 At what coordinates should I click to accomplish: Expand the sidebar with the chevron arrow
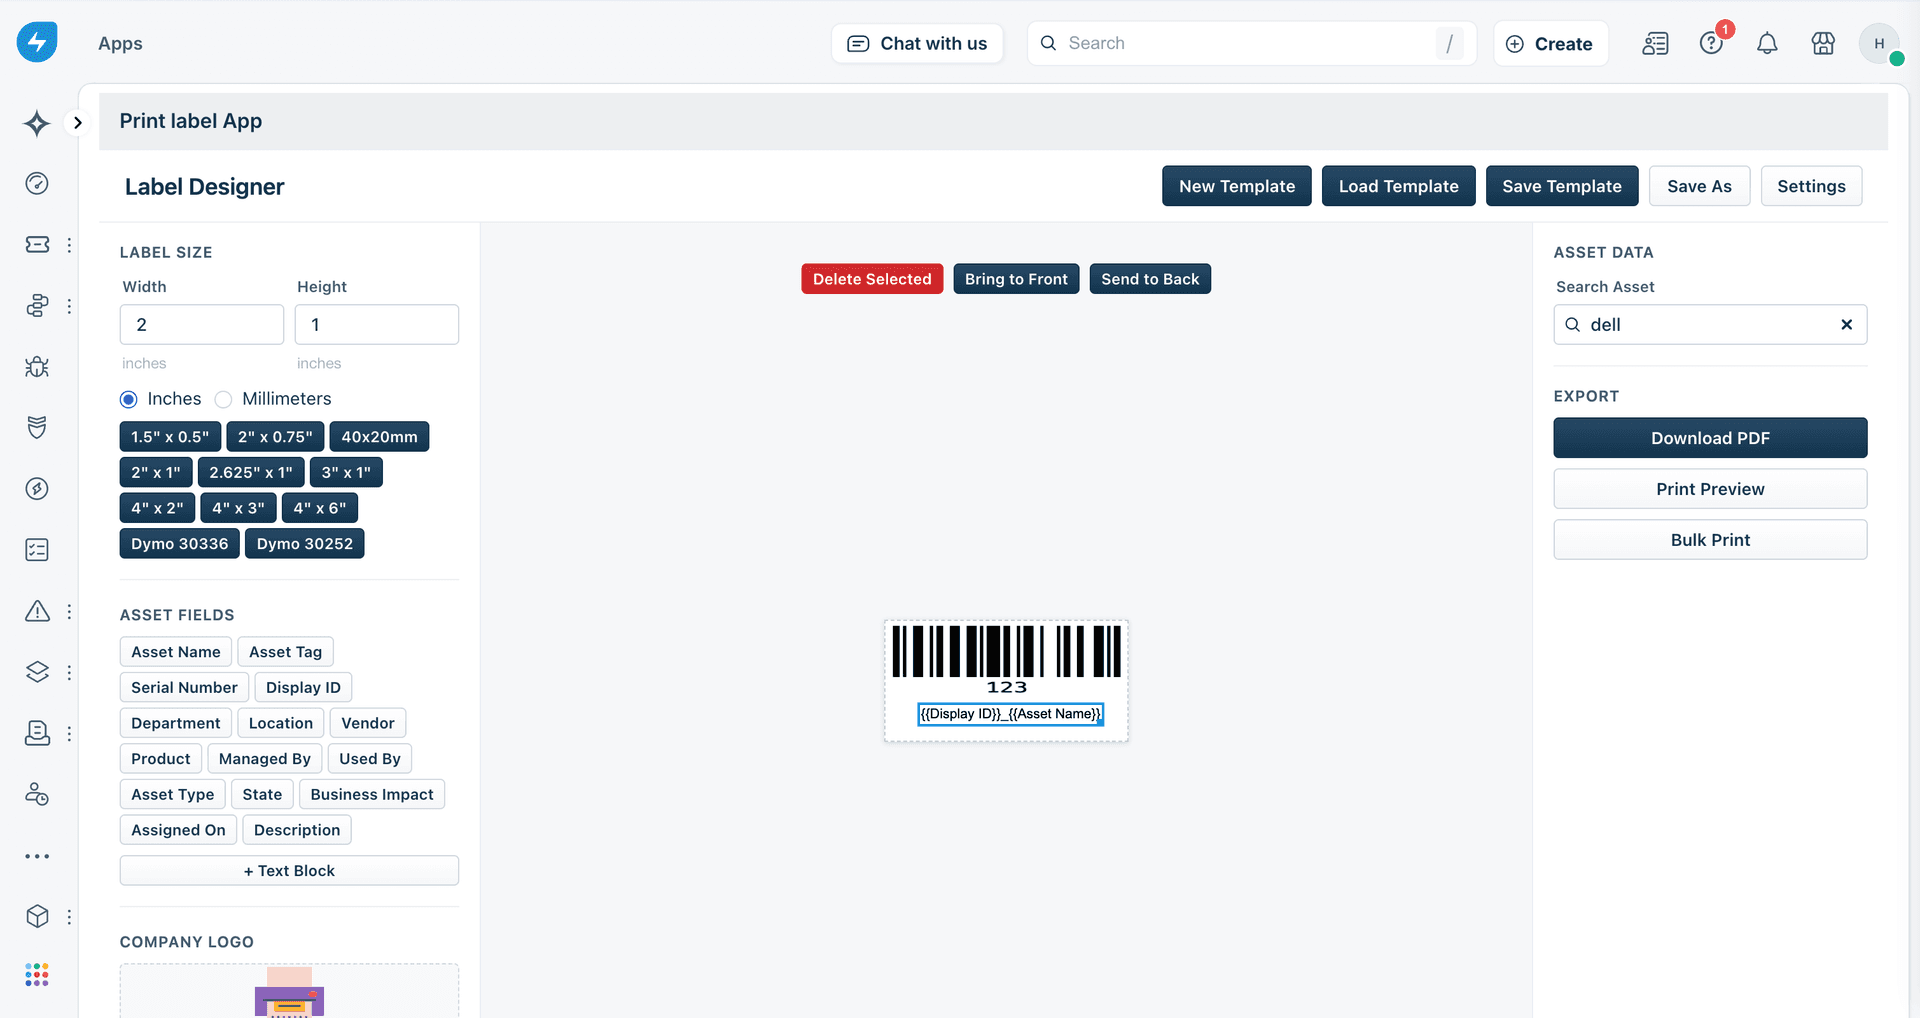click(77, 123)
